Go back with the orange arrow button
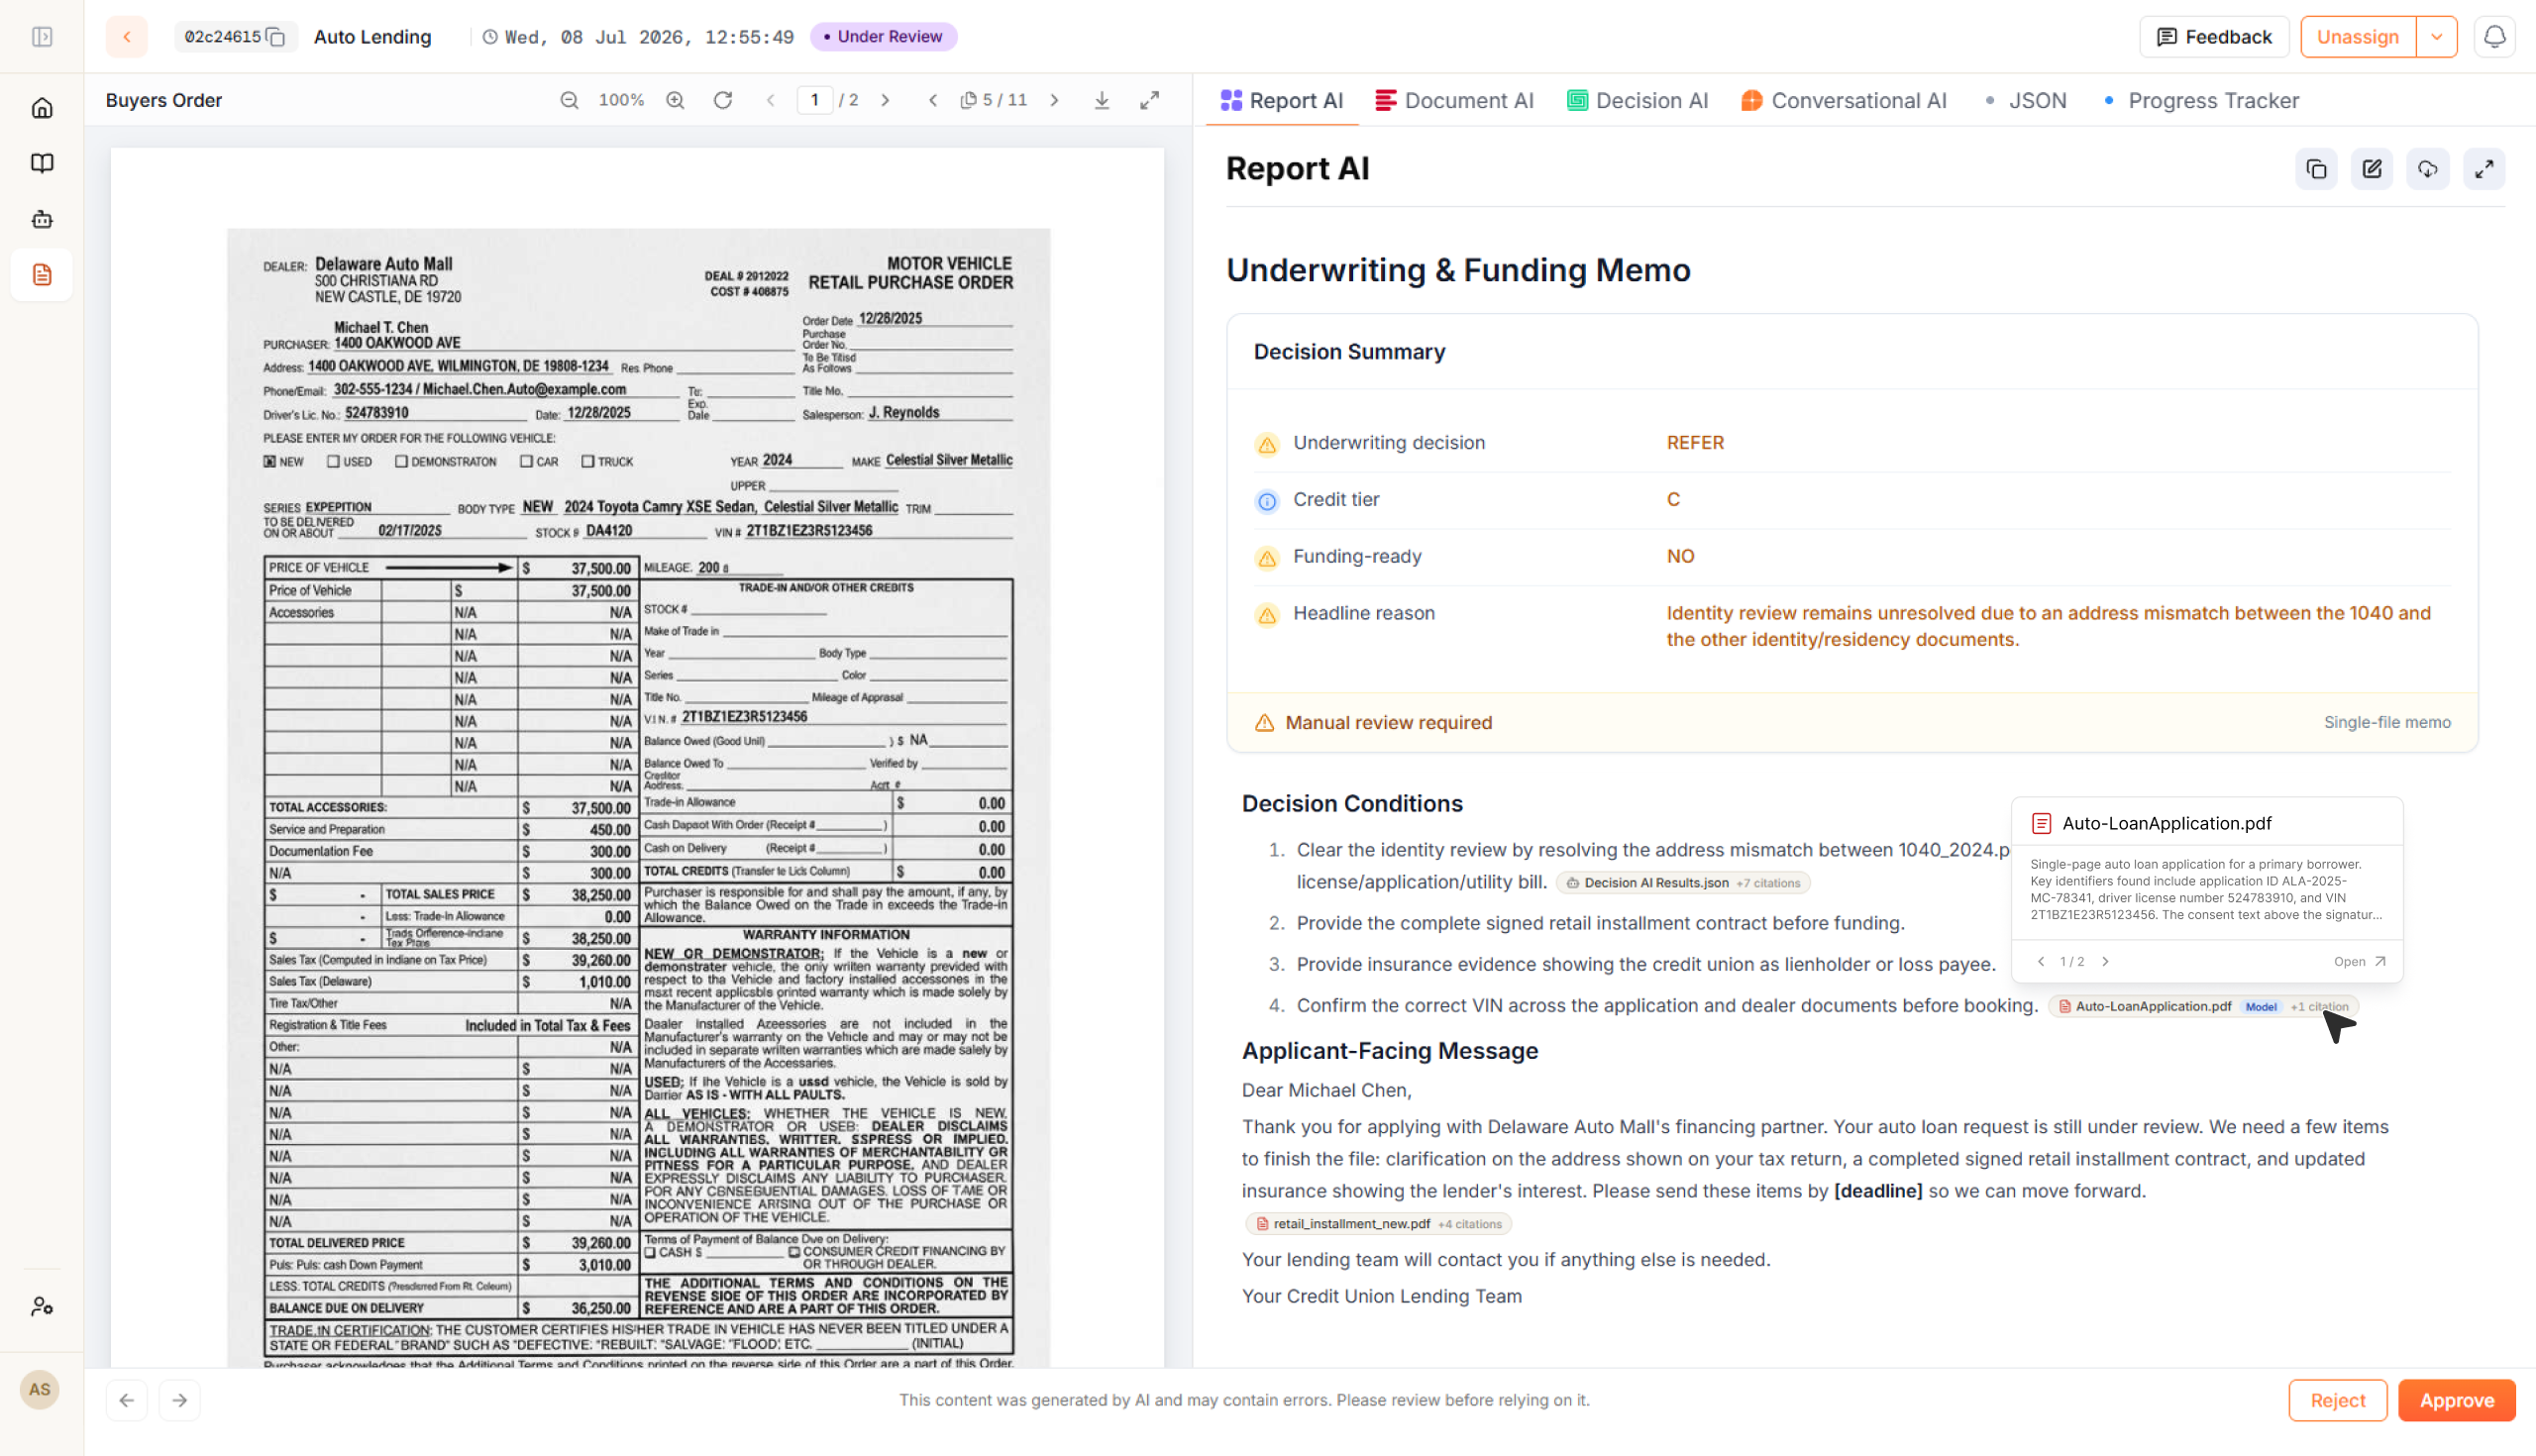2536x1456 pixels. pos(127,37)
